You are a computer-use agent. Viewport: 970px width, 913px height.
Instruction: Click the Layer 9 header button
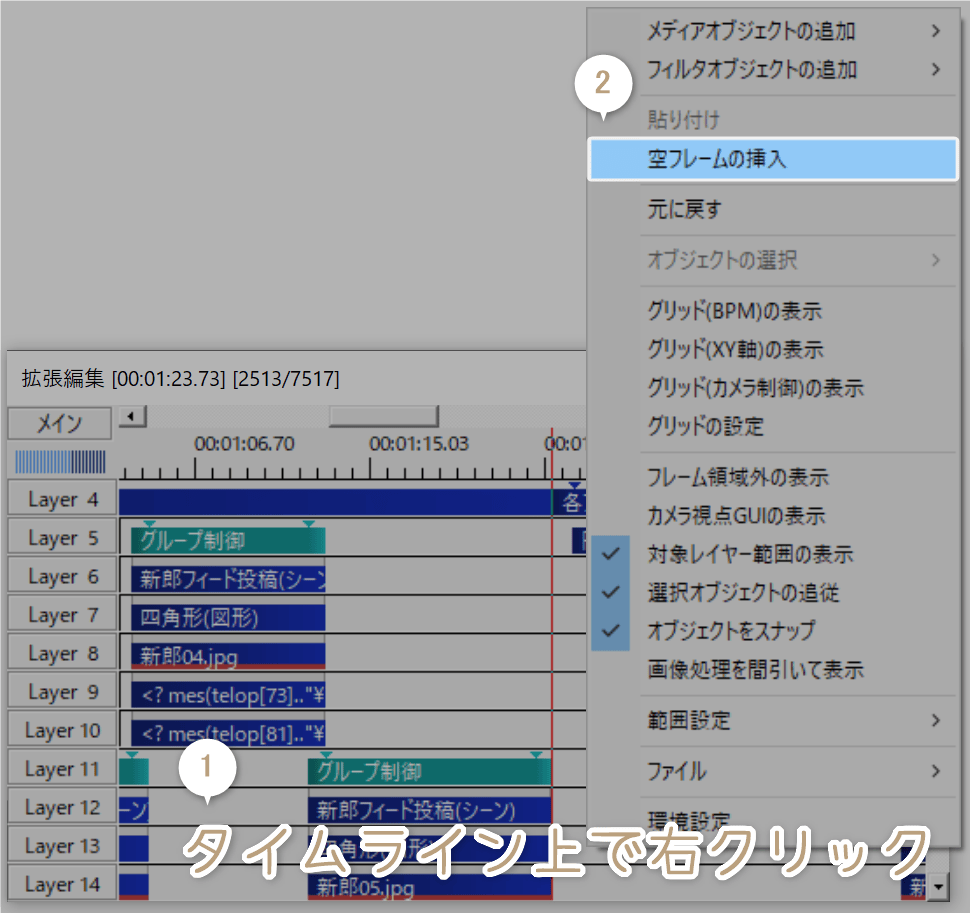tap(62, 692)
